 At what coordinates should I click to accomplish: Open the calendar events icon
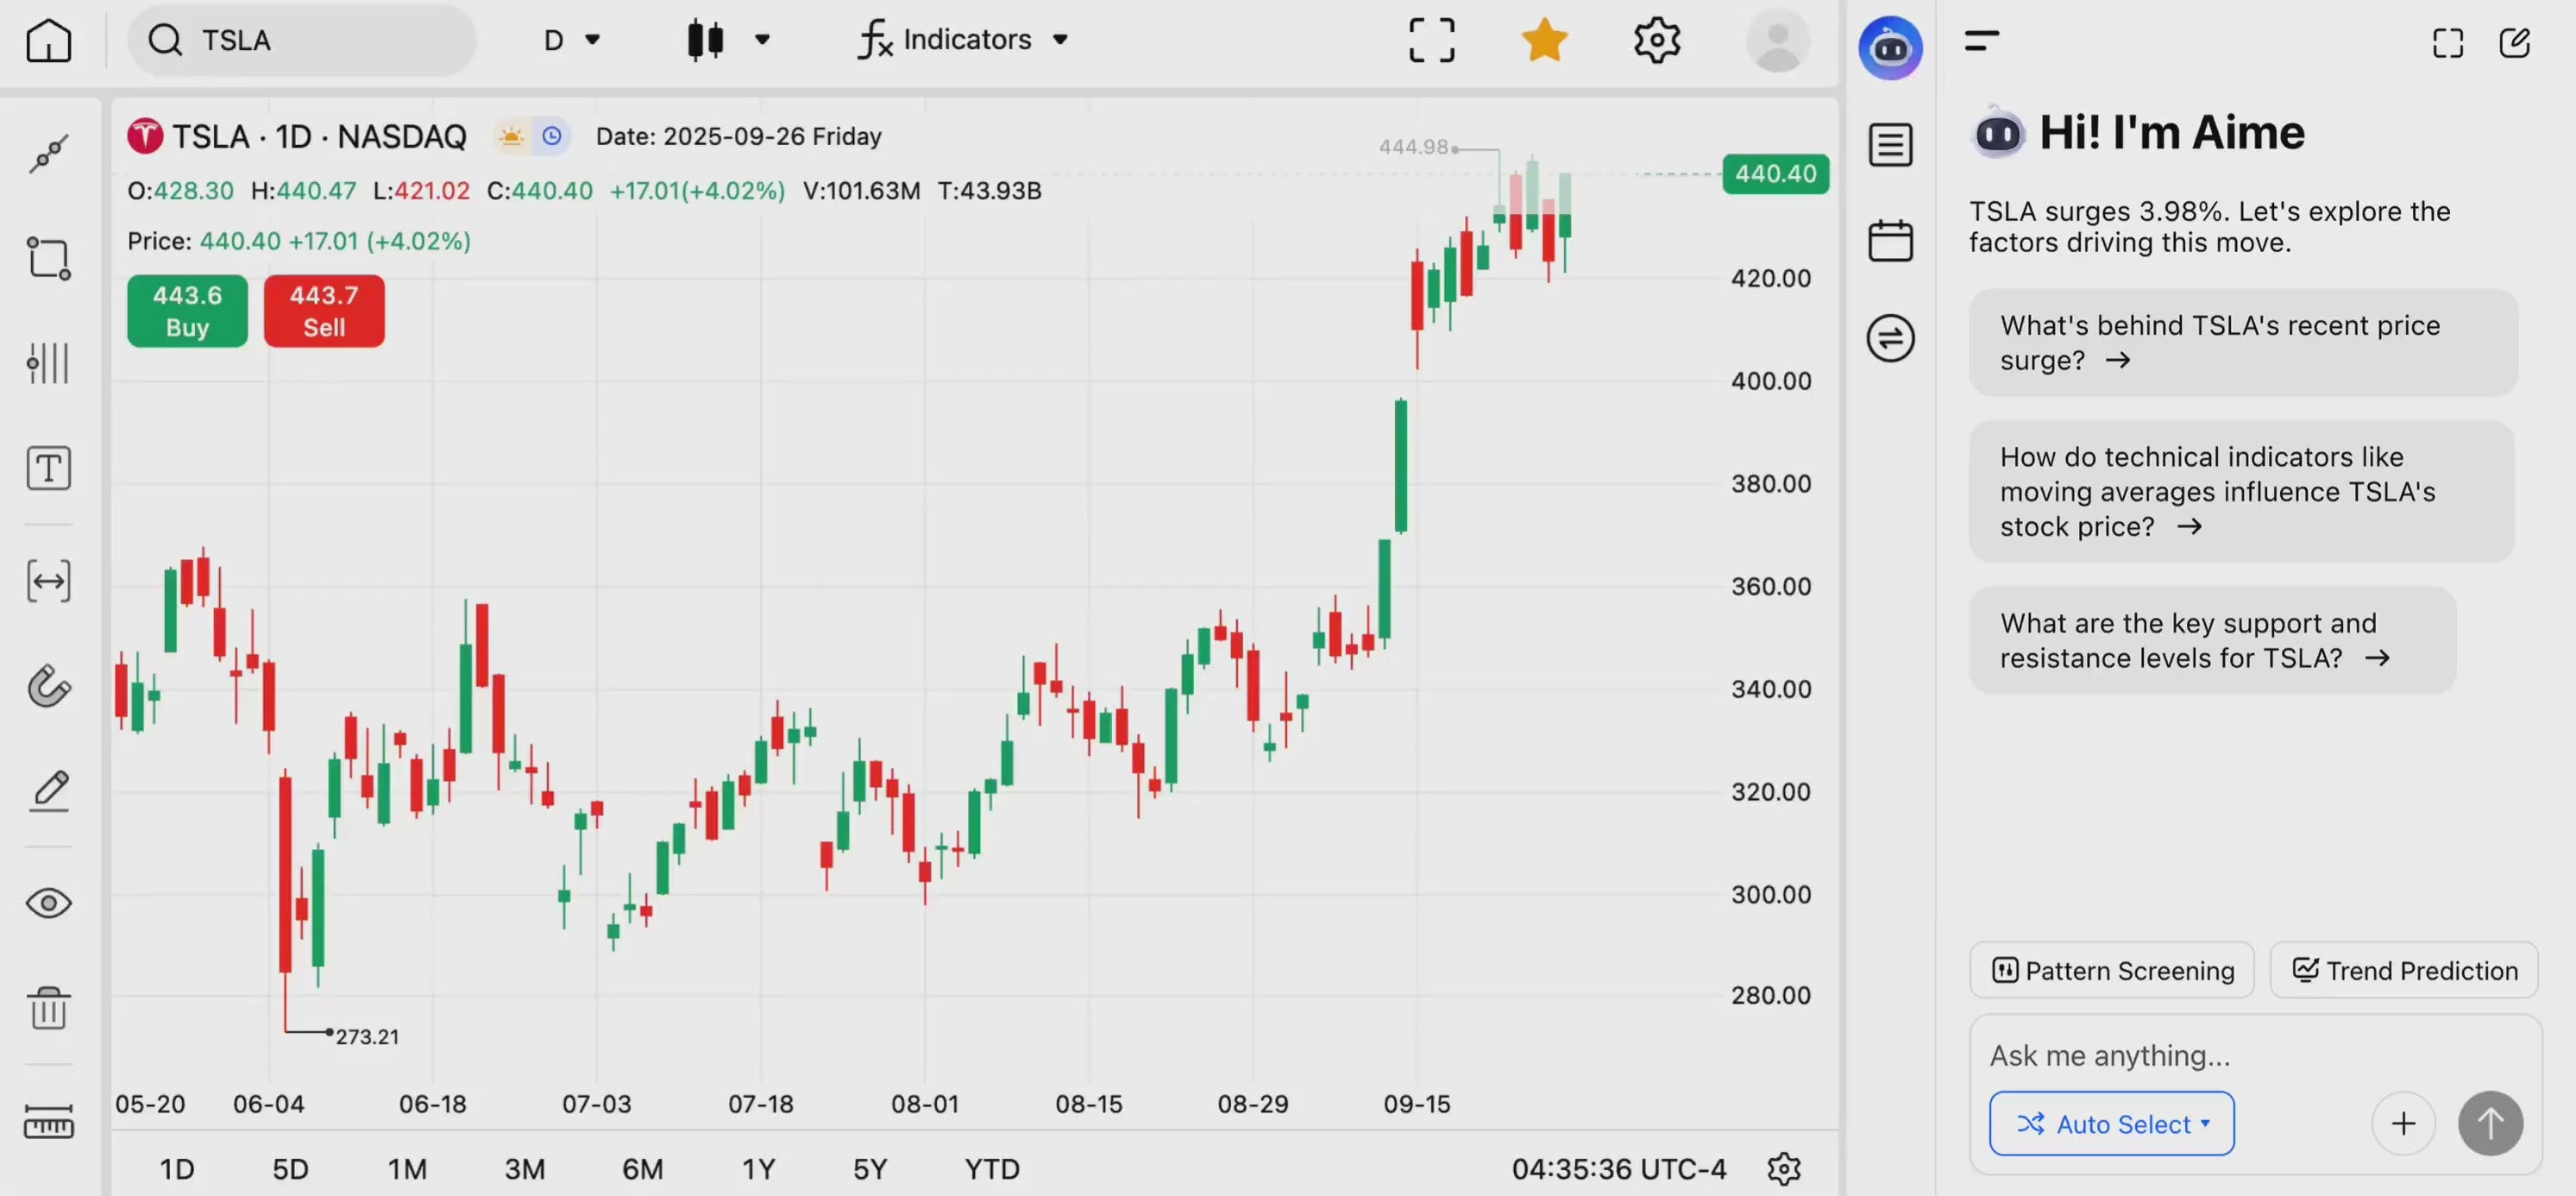pyautogui.click(x=1890, y=241)
